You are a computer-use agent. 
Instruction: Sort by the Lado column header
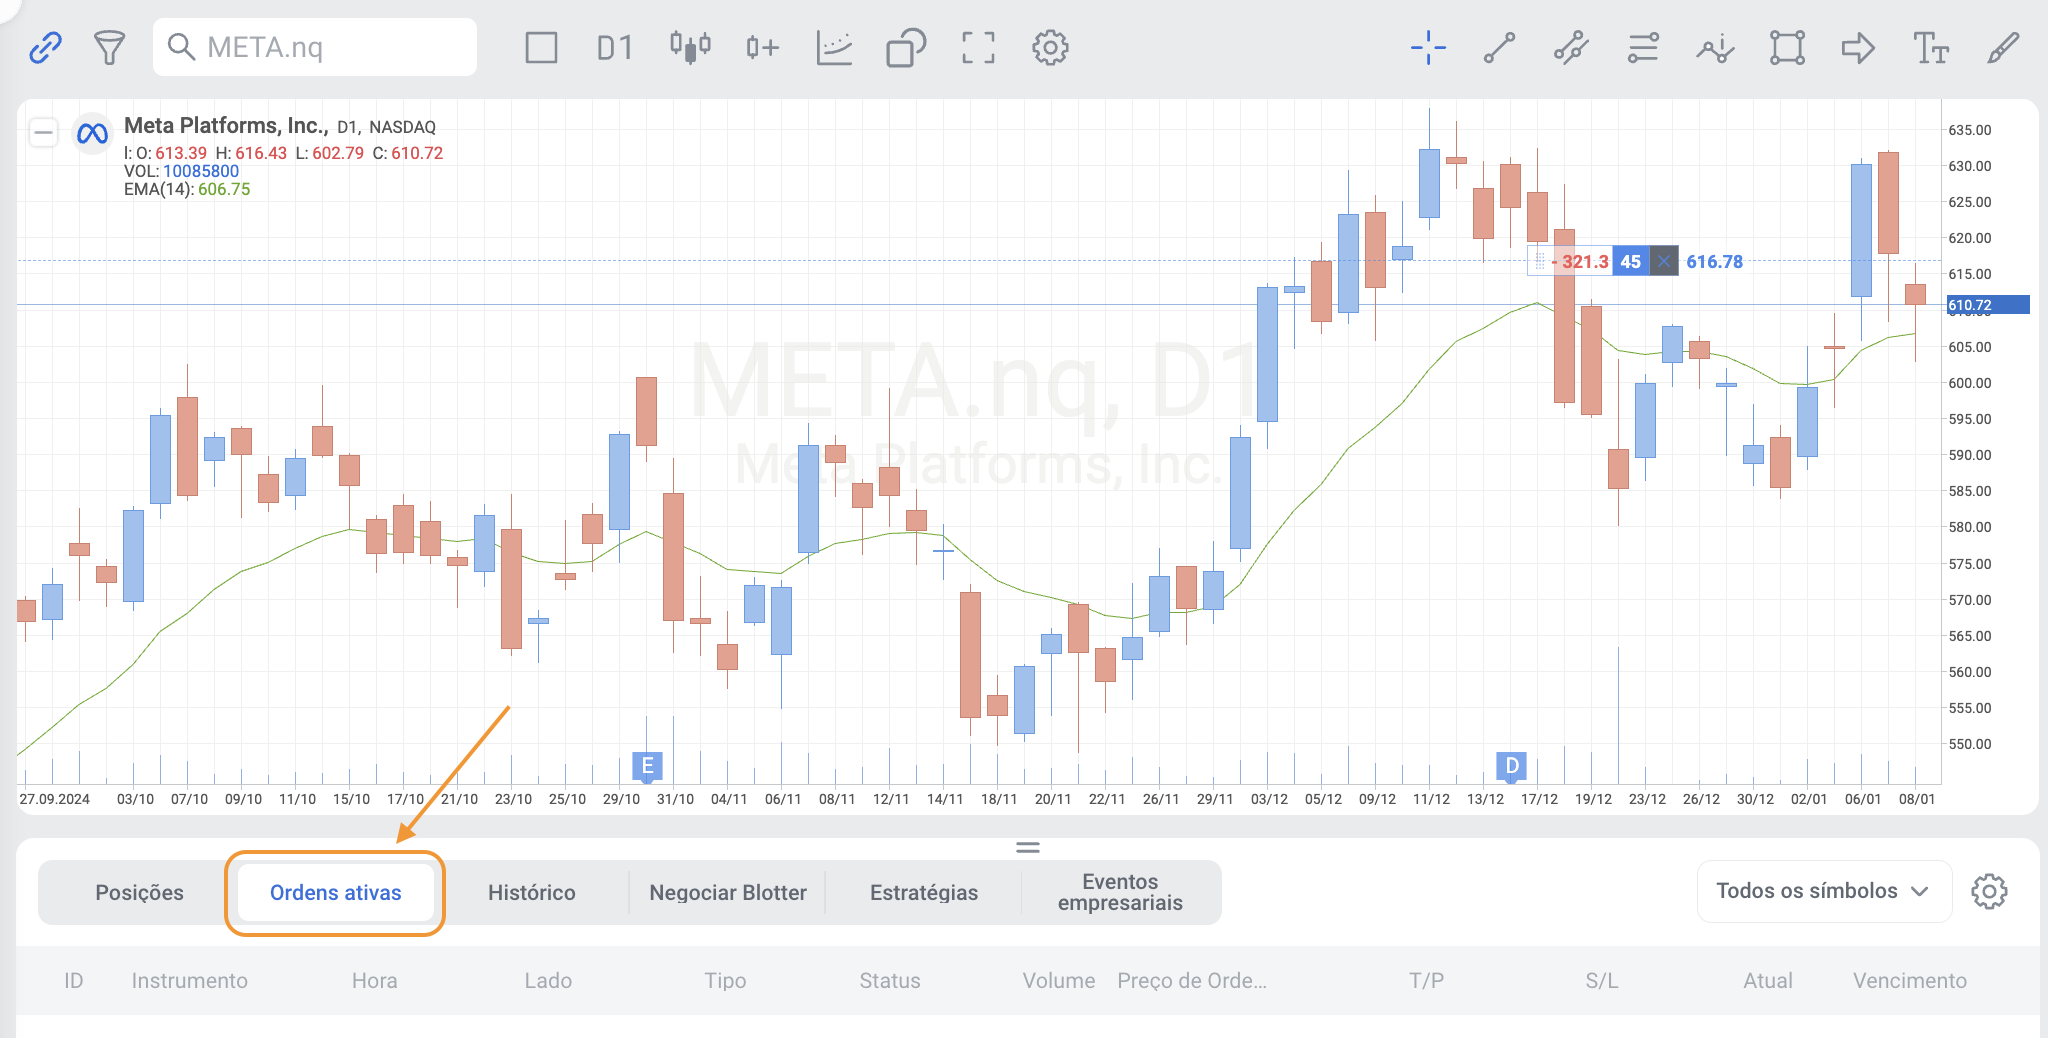coord(548,981)
